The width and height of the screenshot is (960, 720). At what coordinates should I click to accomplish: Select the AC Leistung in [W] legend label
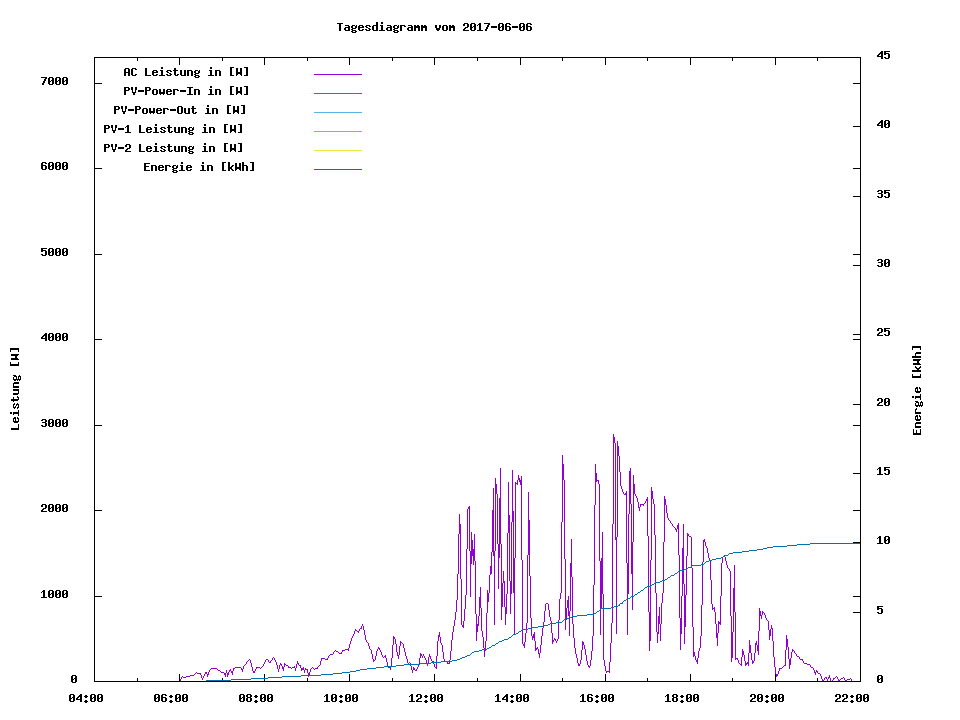click(186, 72)
